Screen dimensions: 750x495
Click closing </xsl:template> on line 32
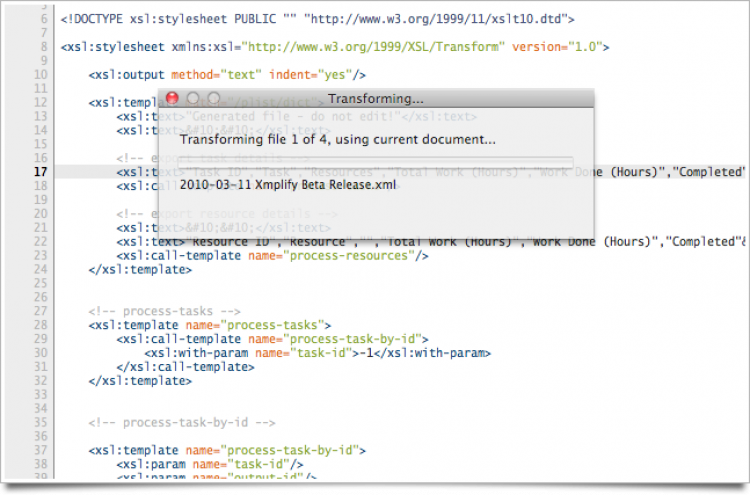coord(140,381)
